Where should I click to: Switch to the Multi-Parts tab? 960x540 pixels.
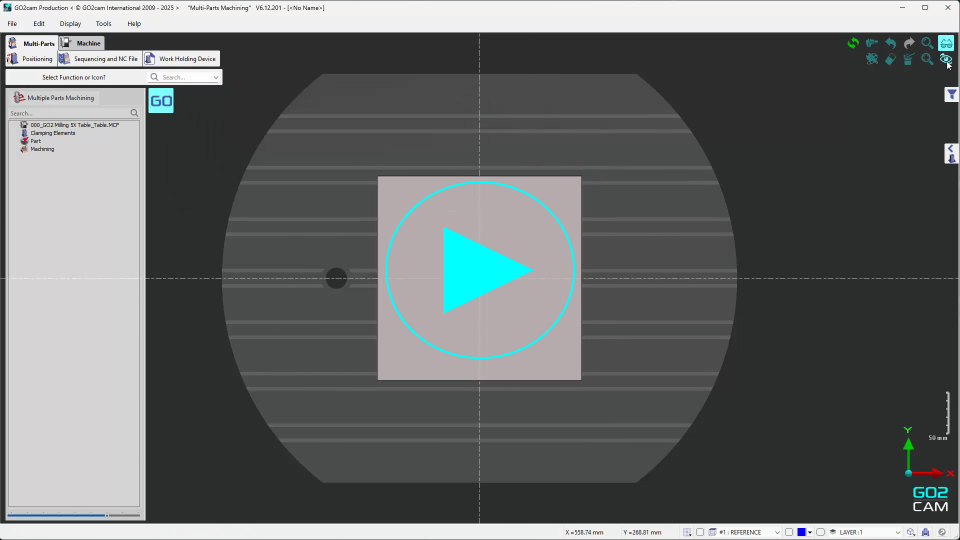[x=32, y=43]
